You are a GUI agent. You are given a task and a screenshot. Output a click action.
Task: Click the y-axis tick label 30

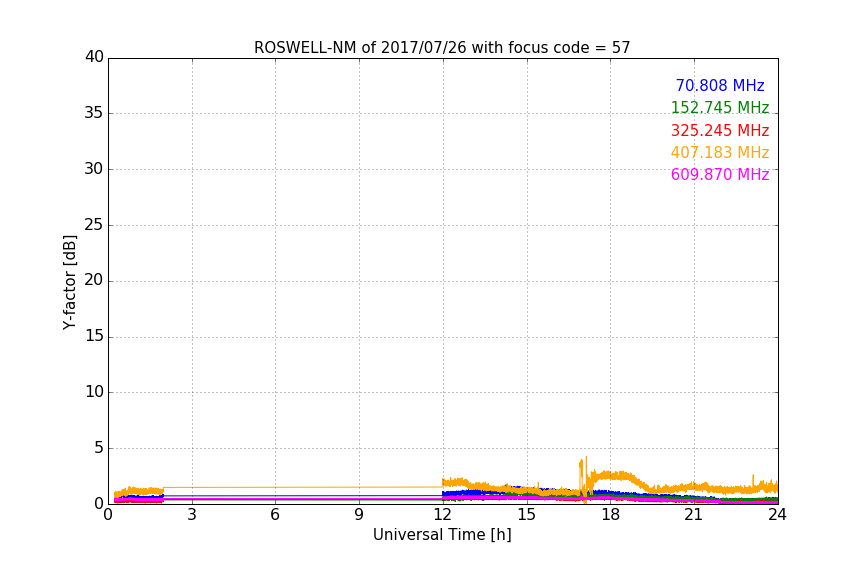94,169
